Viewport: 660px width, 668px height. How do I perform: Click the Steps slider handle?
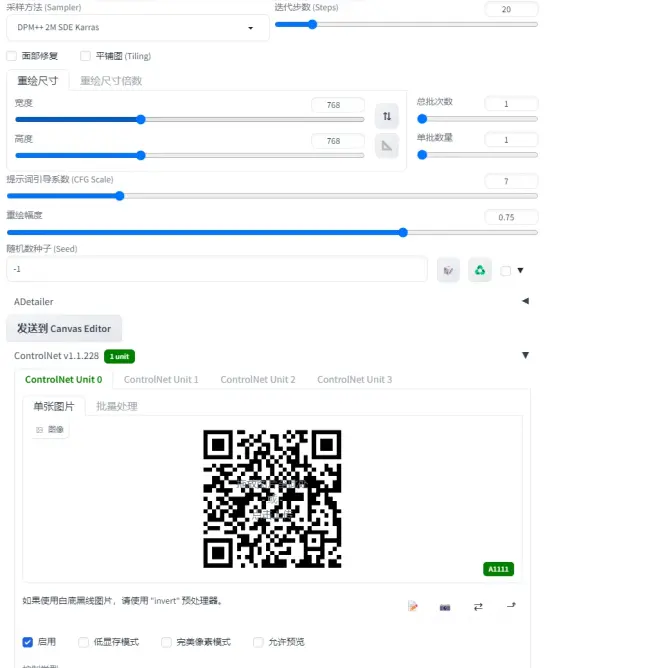[312, 24]
